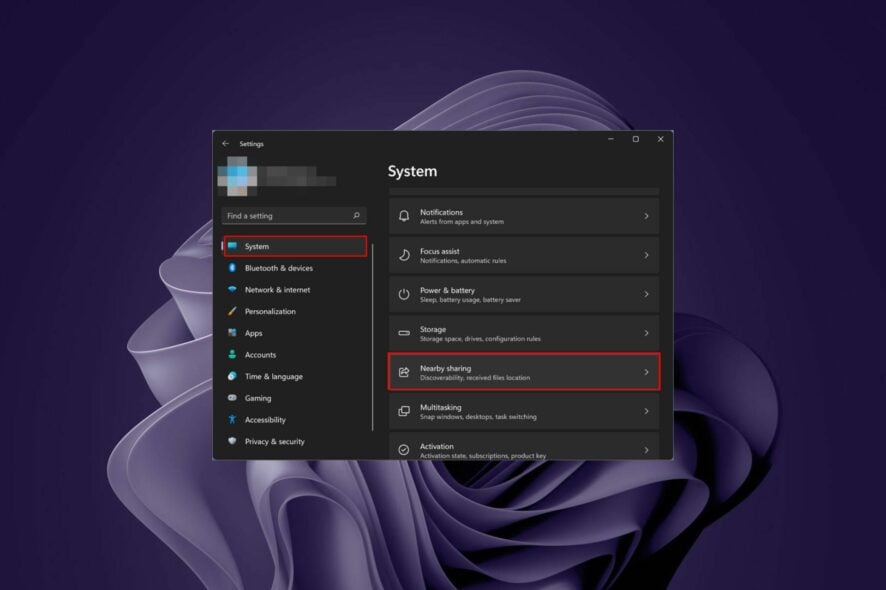The height and width of the screenshot is (590, 886).
Task: Click the Find a setting search field
Action: coord(293,215)
